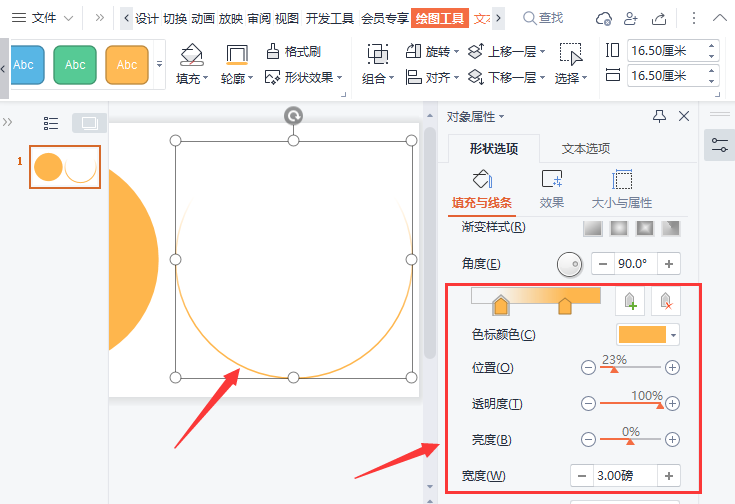Switch to slide thumbnail view icon

pos(89,123)
